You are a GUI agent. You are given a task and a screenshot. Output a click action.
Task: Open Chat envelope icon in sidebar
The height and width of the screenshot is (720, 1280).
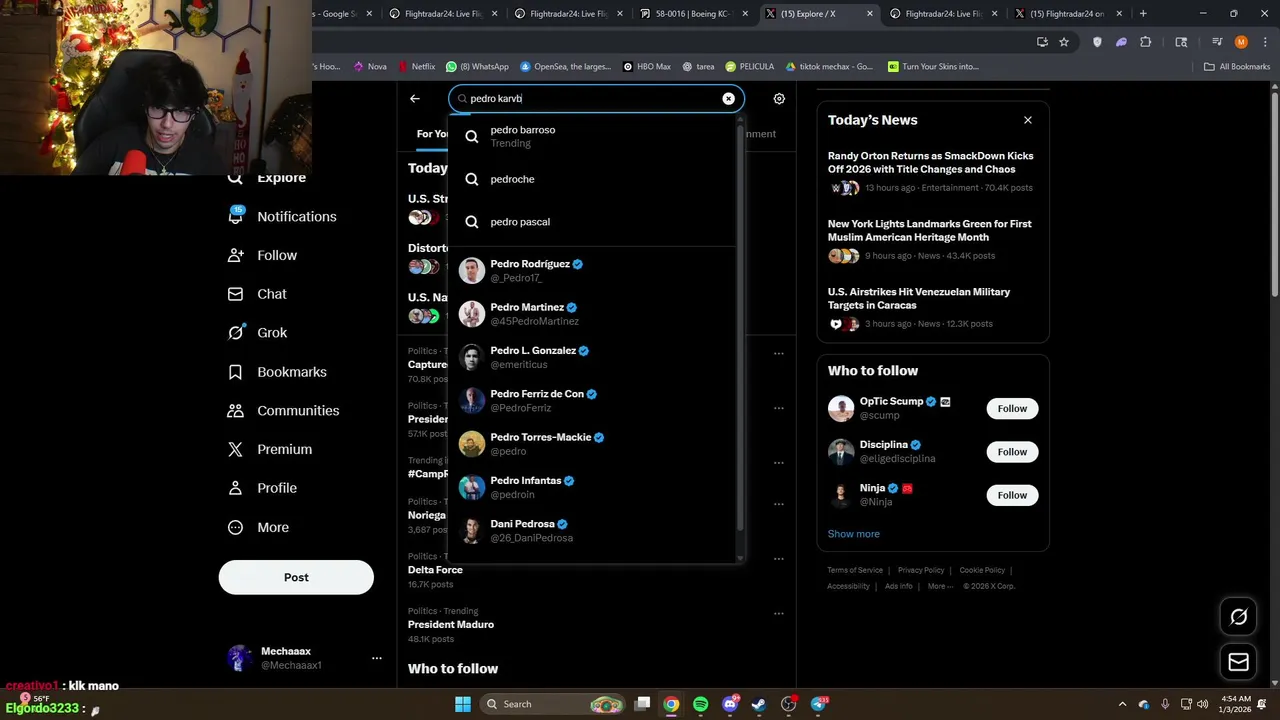tap(235, 294)
